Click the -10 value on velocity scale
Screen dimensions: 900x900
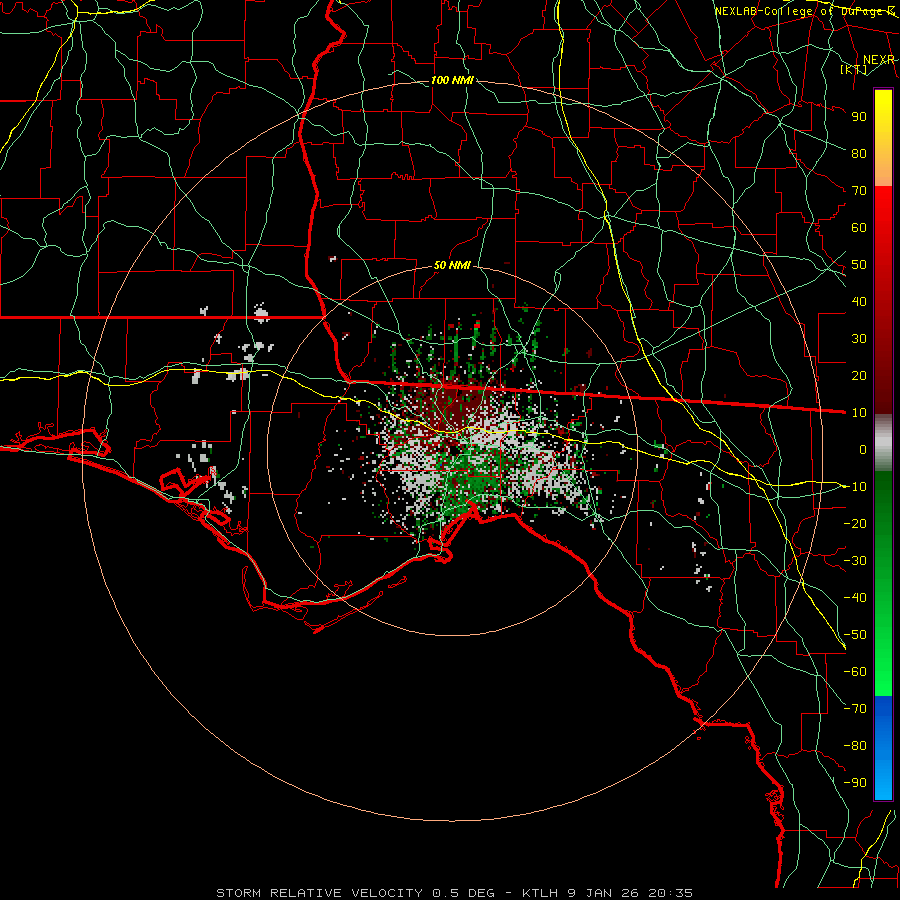coord(855,487)
